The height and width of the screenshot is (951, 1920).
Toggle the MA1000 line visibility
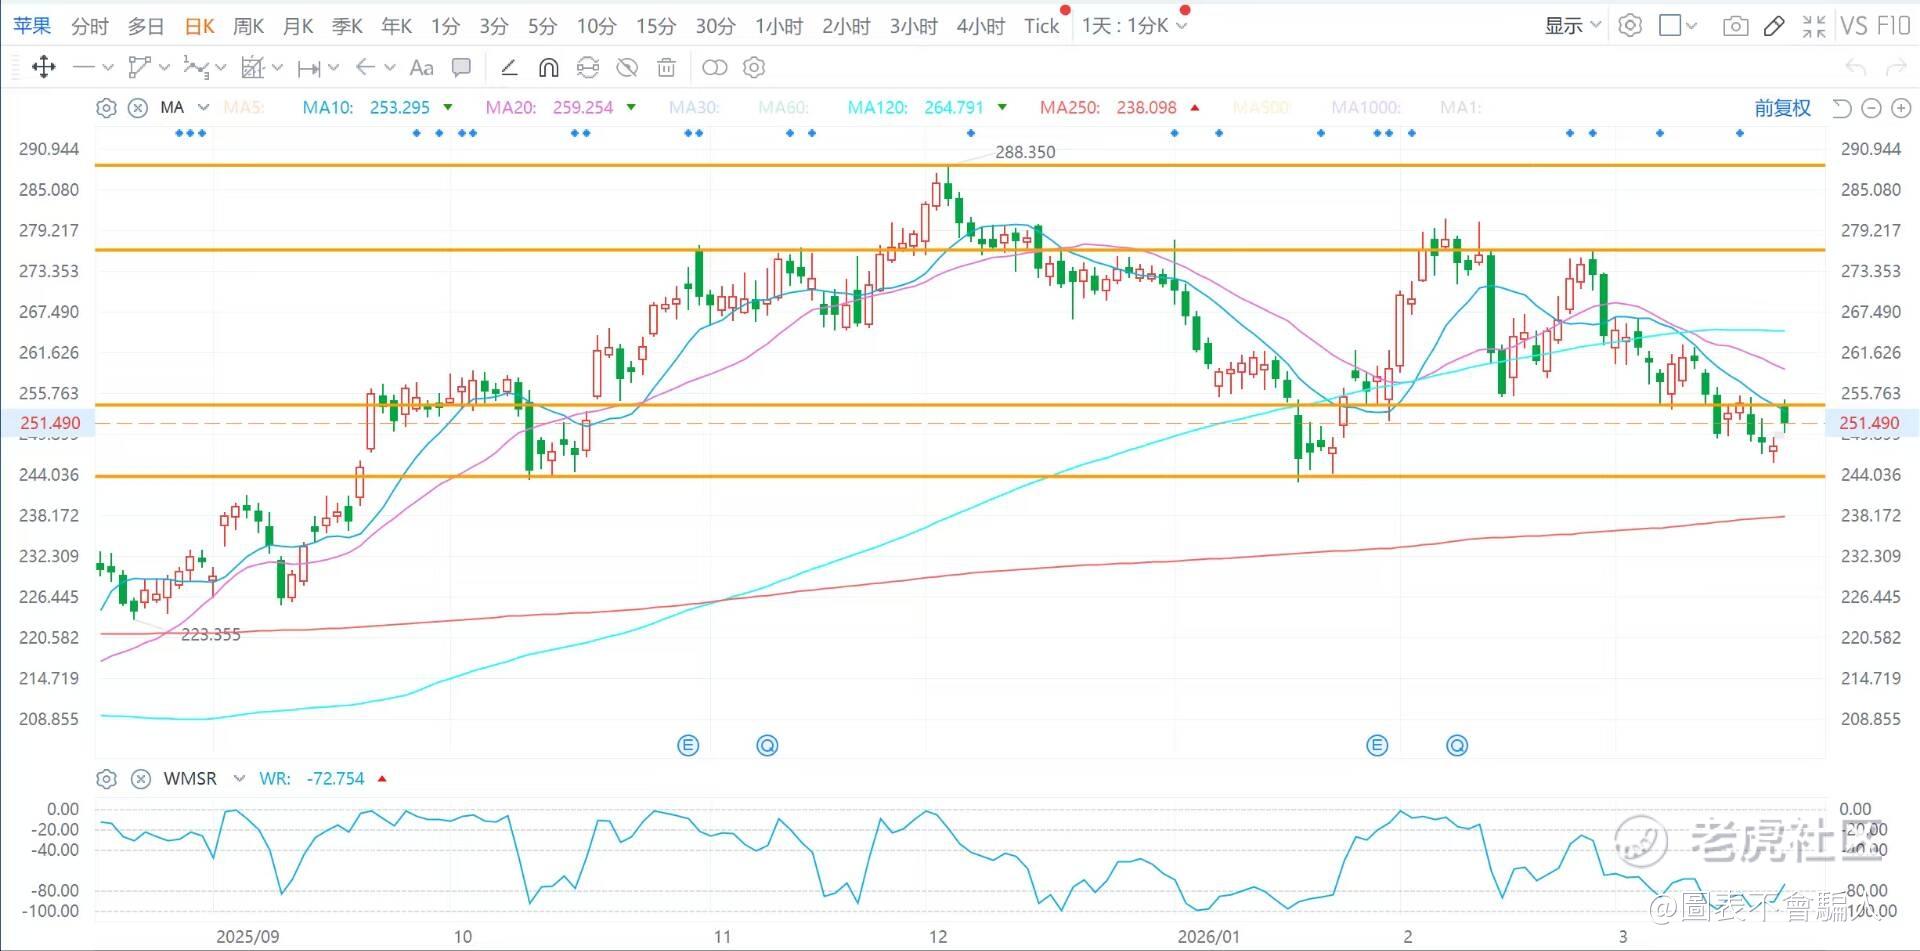(x=1366, y=107)
